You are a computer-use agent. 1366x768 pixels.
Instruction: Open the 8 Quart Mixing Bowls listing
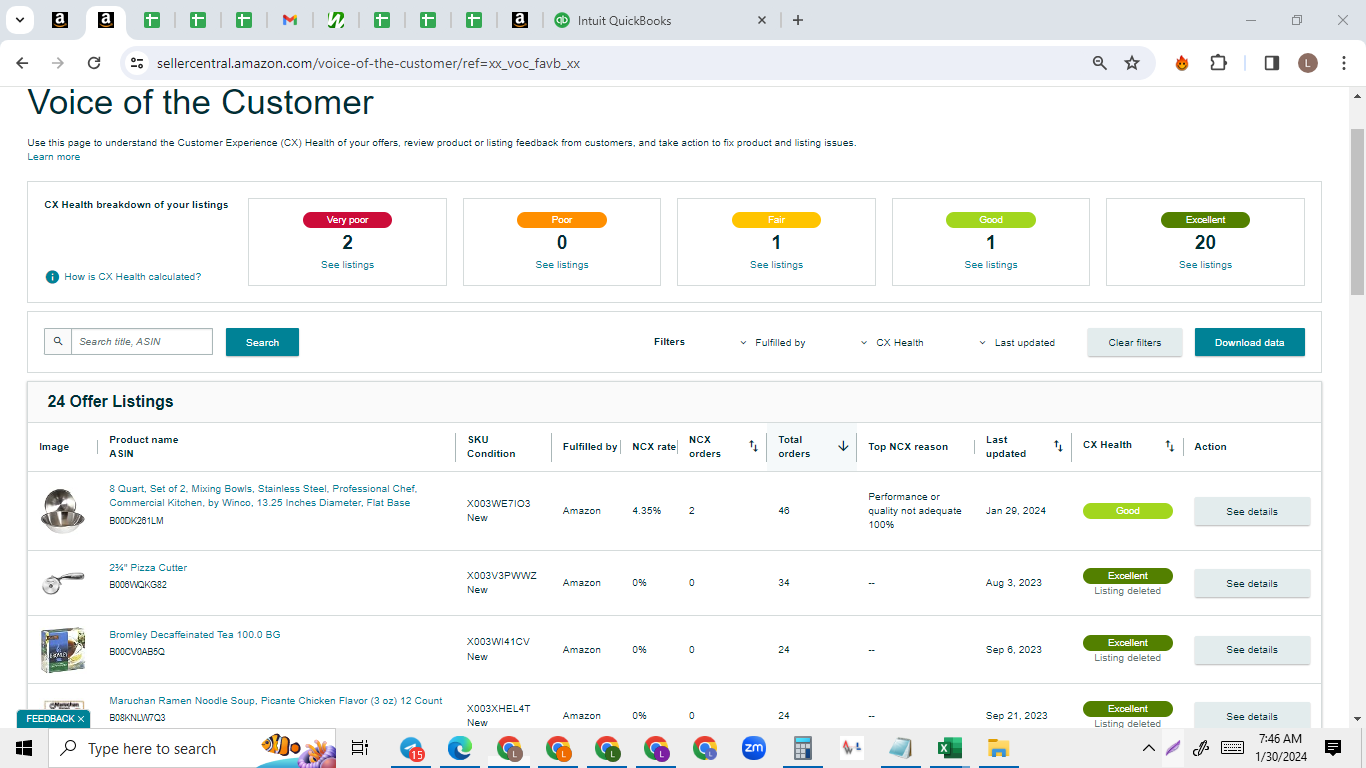[263, 496]
